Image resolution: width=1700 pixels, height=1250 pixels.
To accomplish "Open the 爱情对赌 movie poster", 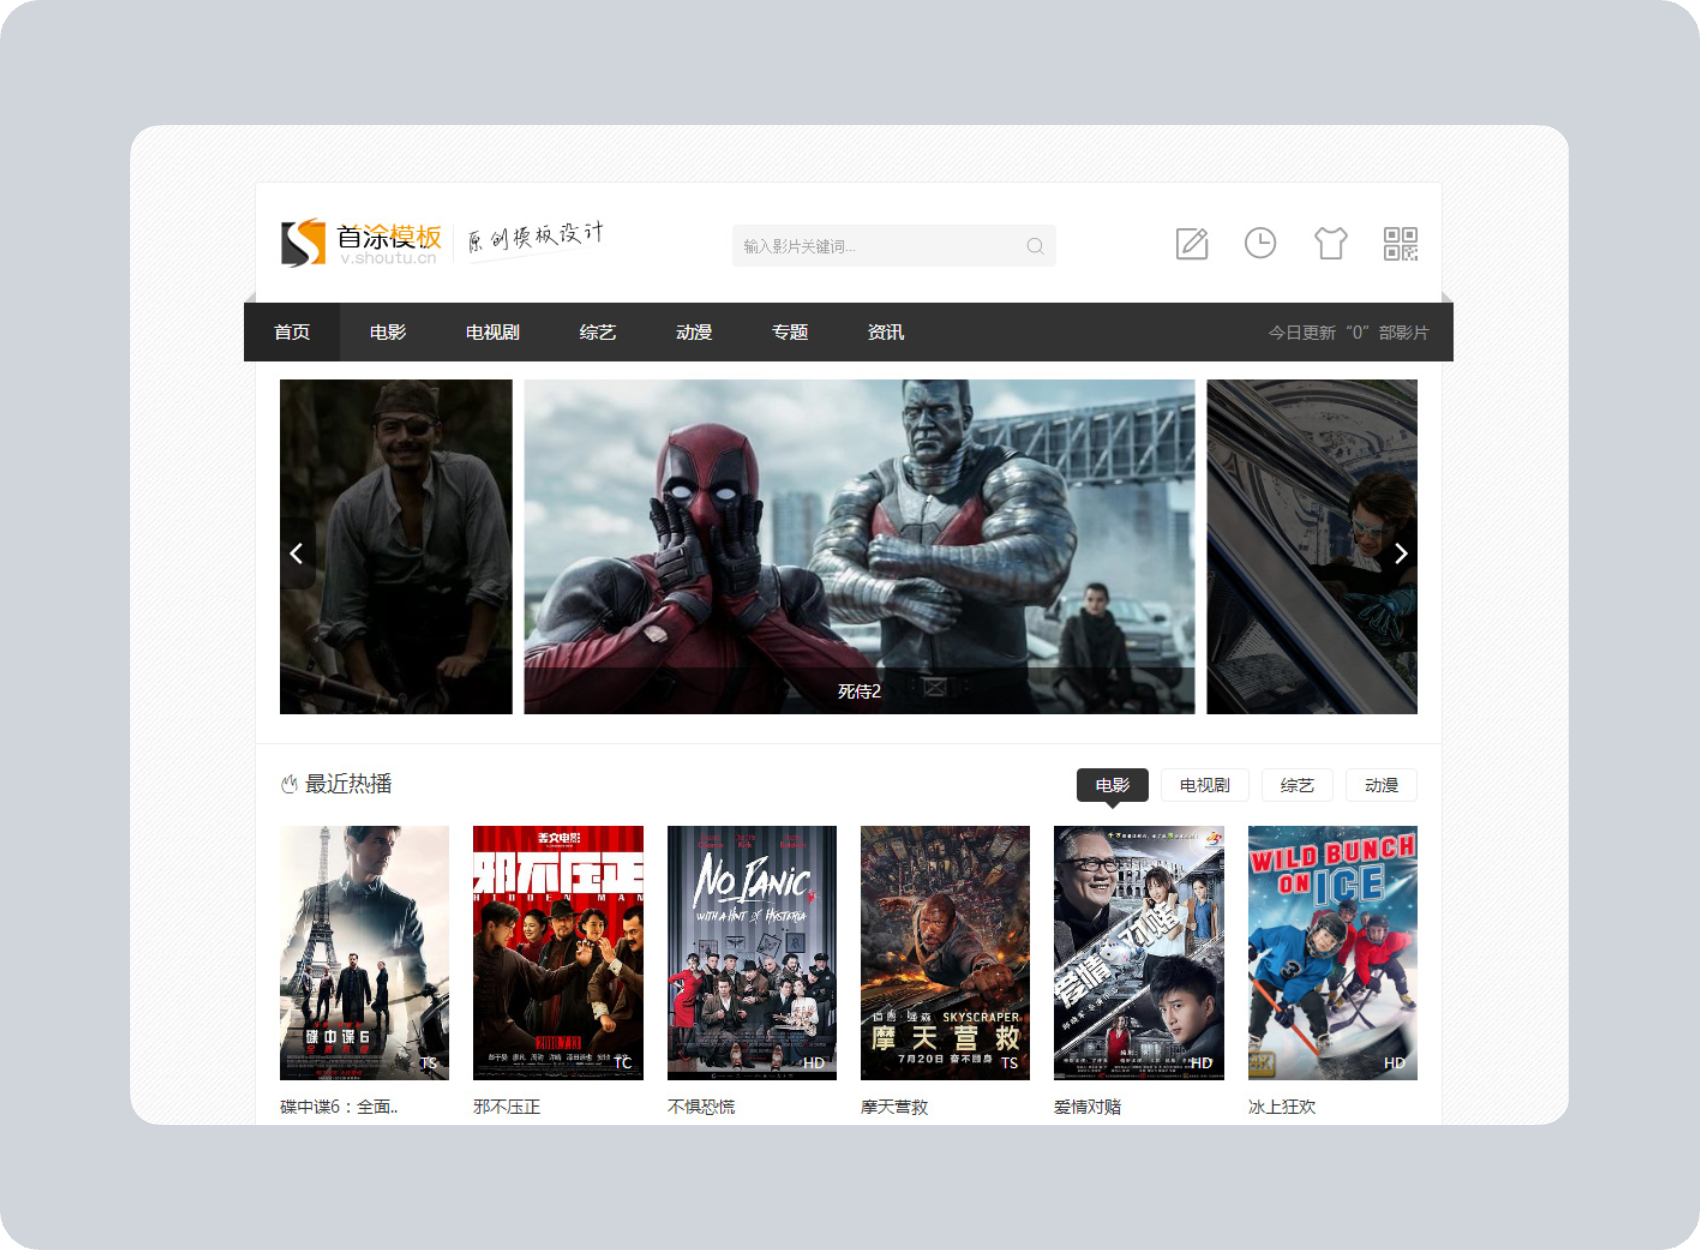I will (x=1139, y=953).
